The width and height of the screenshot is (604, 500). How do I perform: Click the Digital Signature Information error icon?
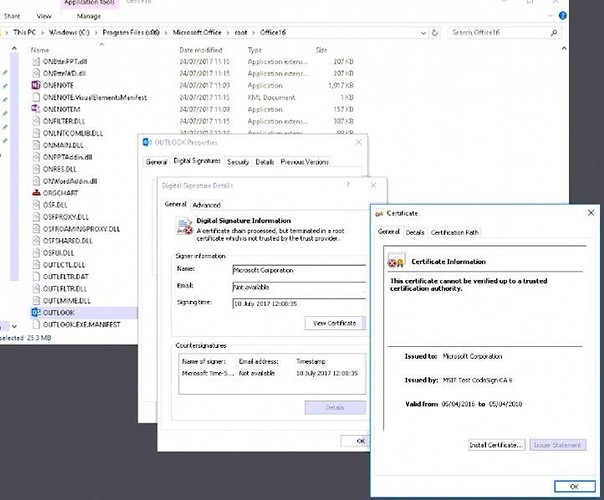[x=183, y=226]
